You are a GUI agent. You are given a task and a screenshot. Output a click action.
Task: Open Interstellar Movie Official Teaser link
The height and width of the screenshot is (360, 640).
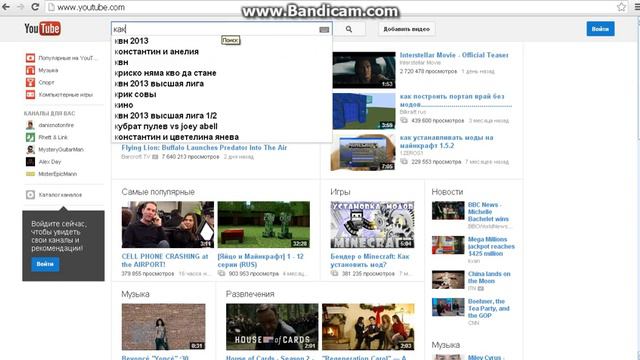[x=454, y=55]
